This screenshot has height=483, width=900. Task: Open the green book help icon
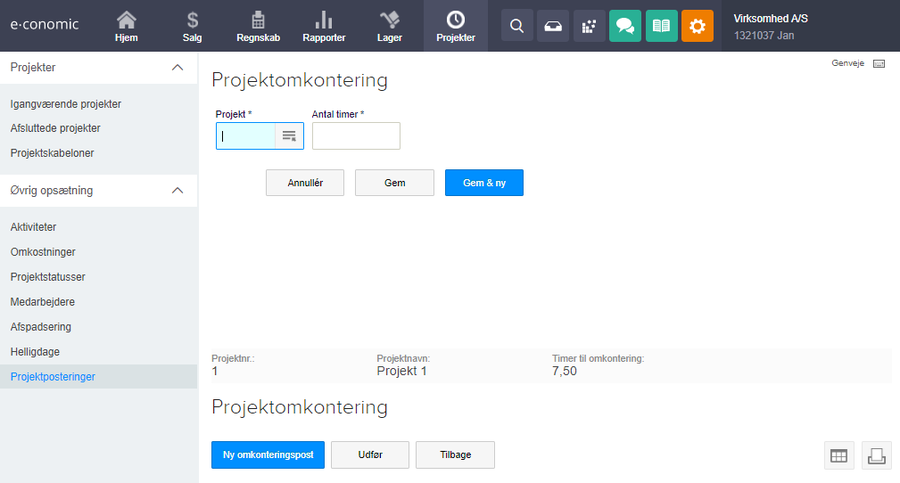point(661,26)
